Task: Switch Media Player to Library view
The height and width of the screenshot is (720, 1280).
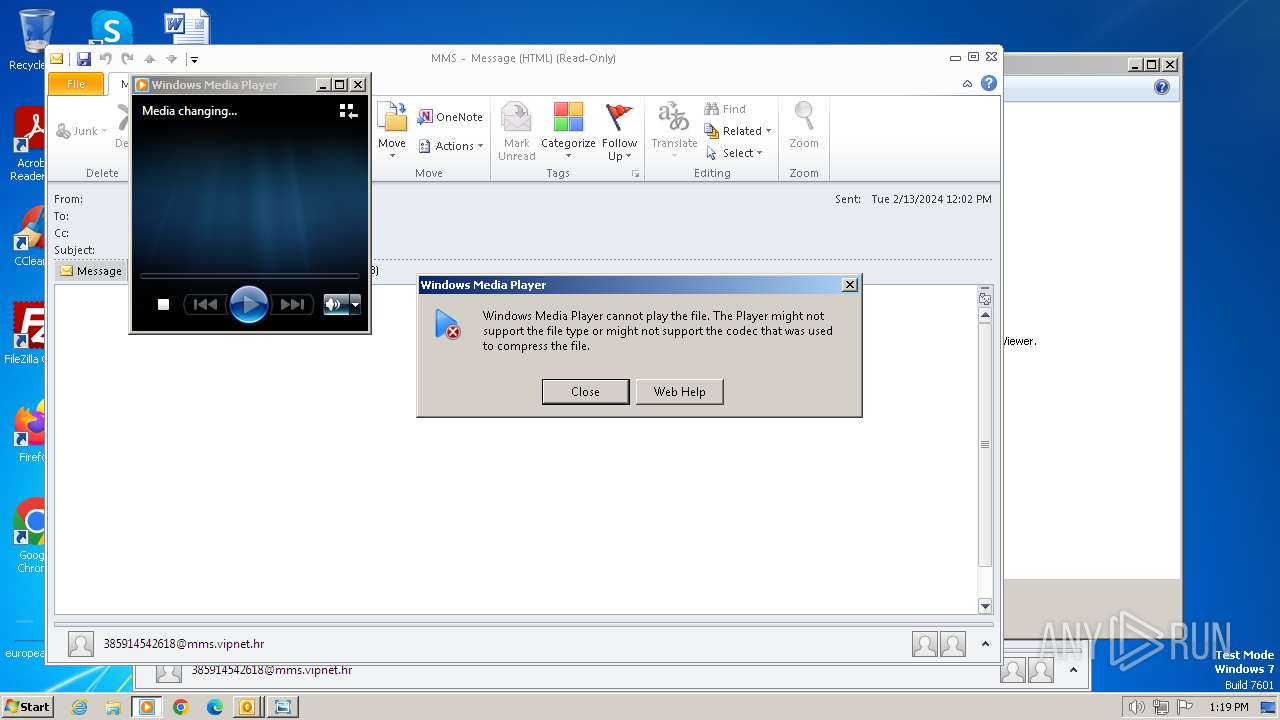Action: pos(348,111)
